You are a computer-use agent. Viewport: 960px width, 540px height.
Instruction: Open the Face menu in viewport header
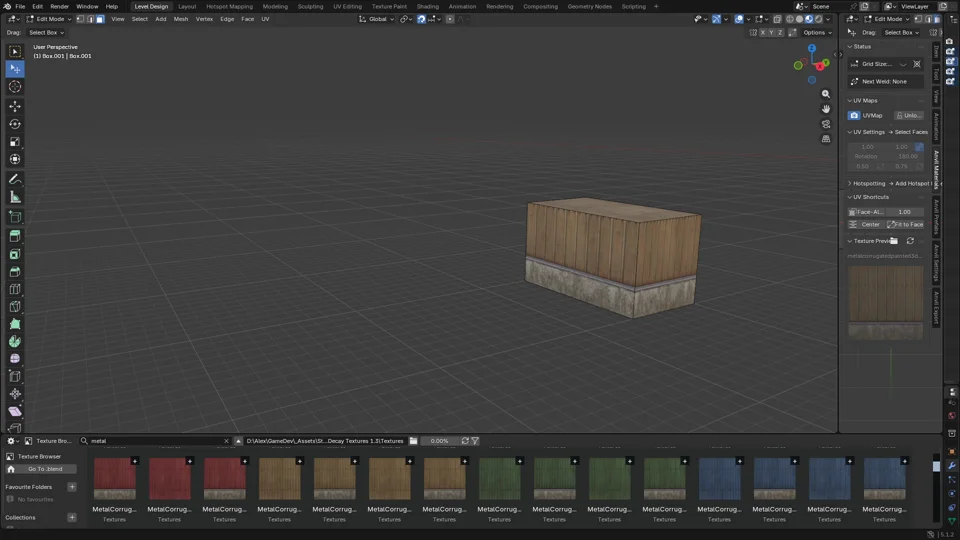(247, 19)
